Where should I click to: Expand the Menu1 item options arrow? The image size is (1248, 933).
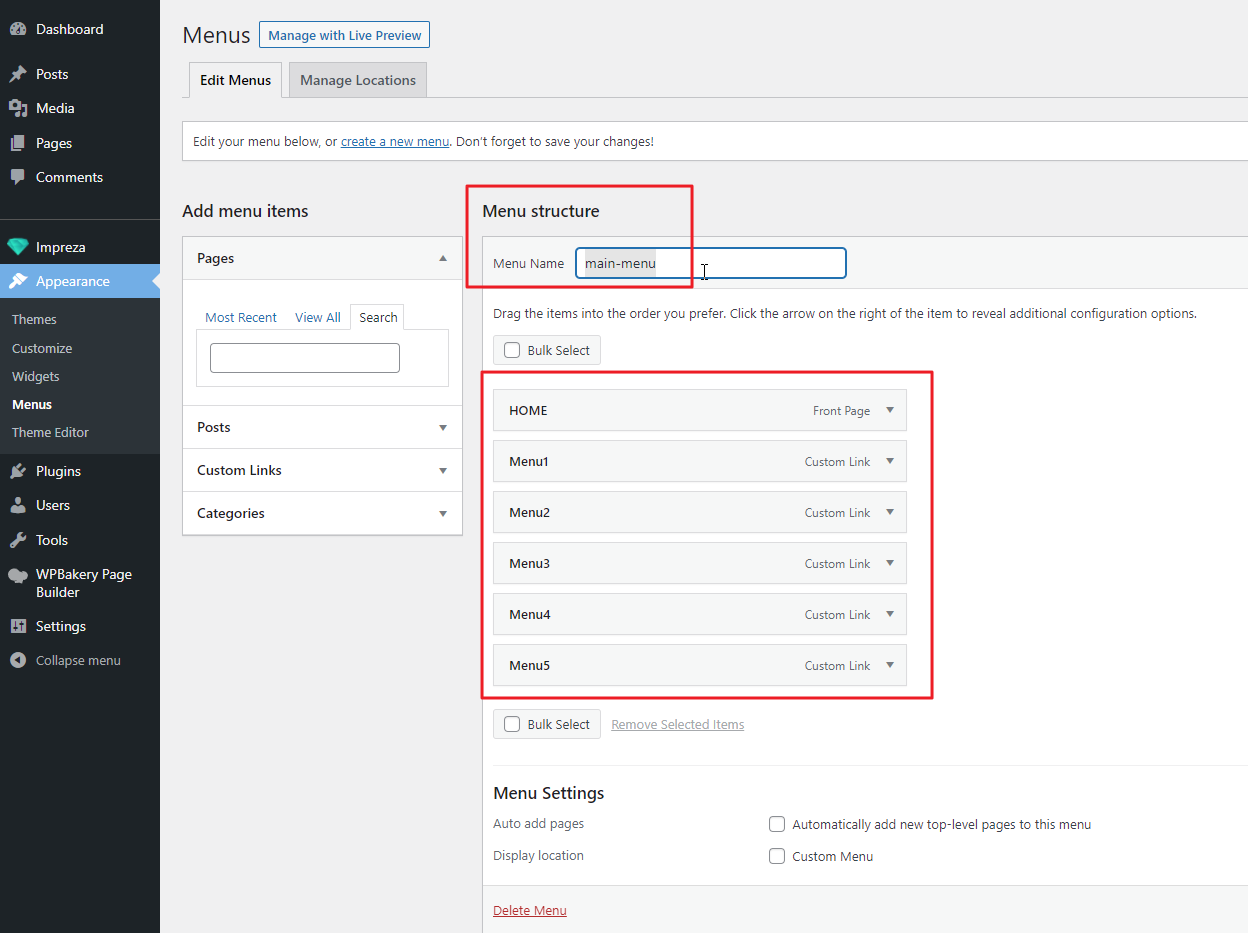(890, 461)
